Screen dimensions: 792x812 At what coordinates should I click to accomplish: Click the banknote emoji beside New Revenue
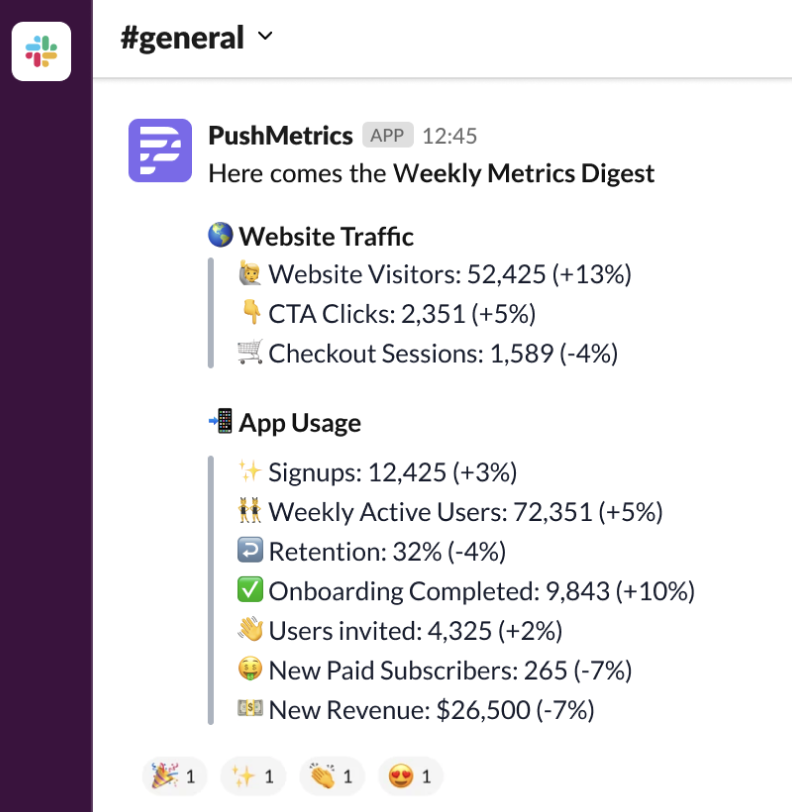250,710
